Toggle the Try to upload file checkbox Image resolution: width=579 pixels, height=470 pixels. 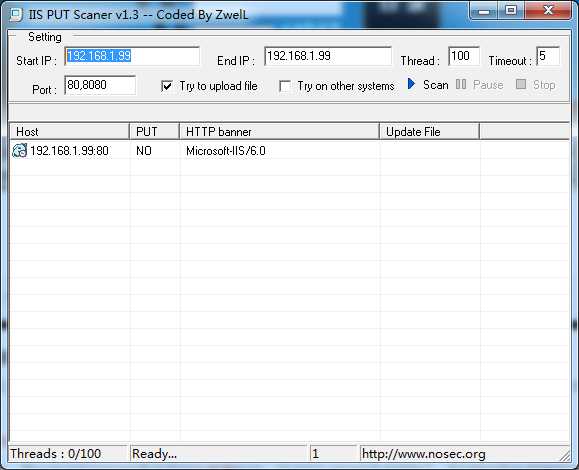click(167, 86)
